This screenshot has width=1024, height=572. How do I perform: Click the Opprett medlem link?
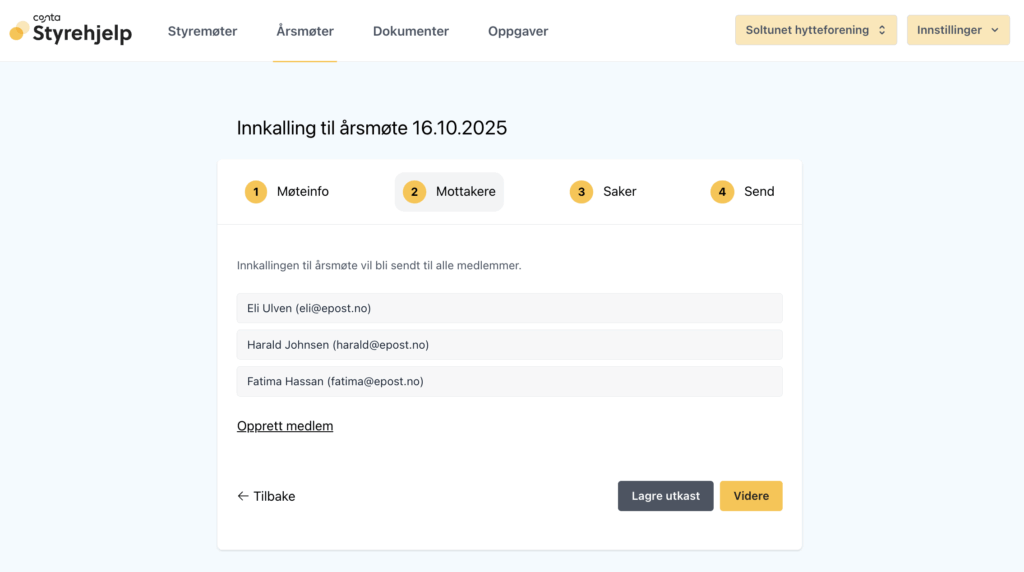(285, 426)
